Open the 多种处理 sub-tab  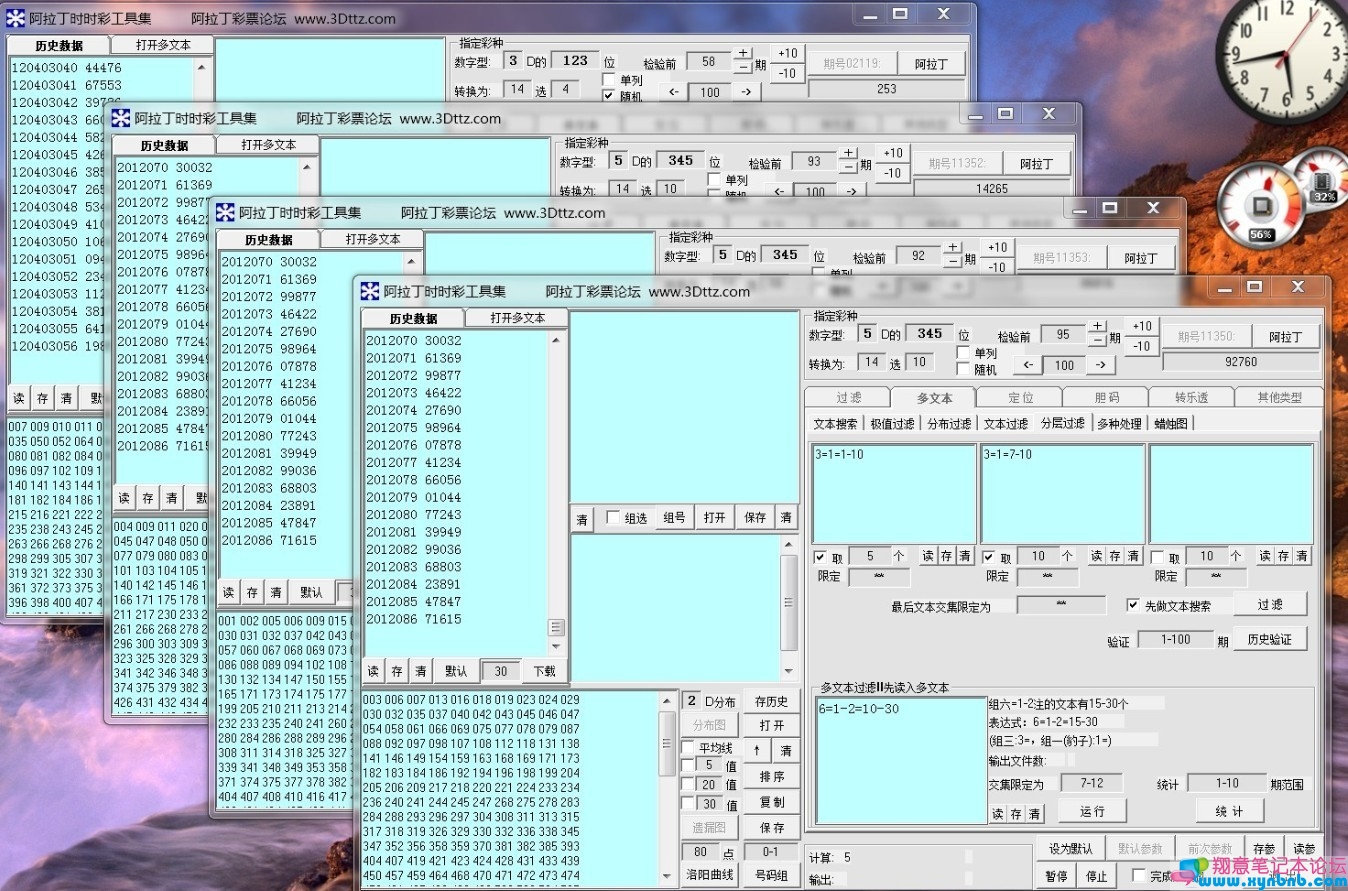tap(1119, 424)
